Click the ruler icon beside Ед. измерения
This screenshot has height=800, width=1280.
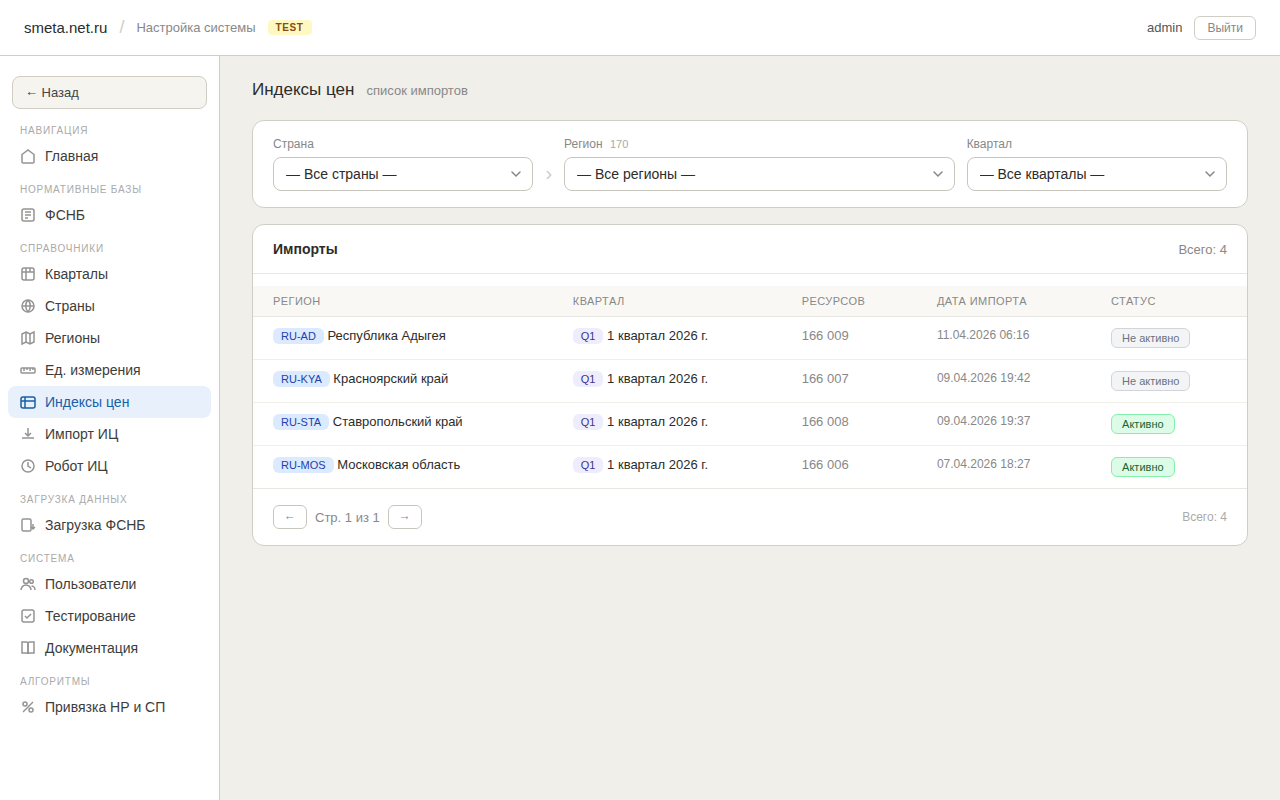pos(28,370)
